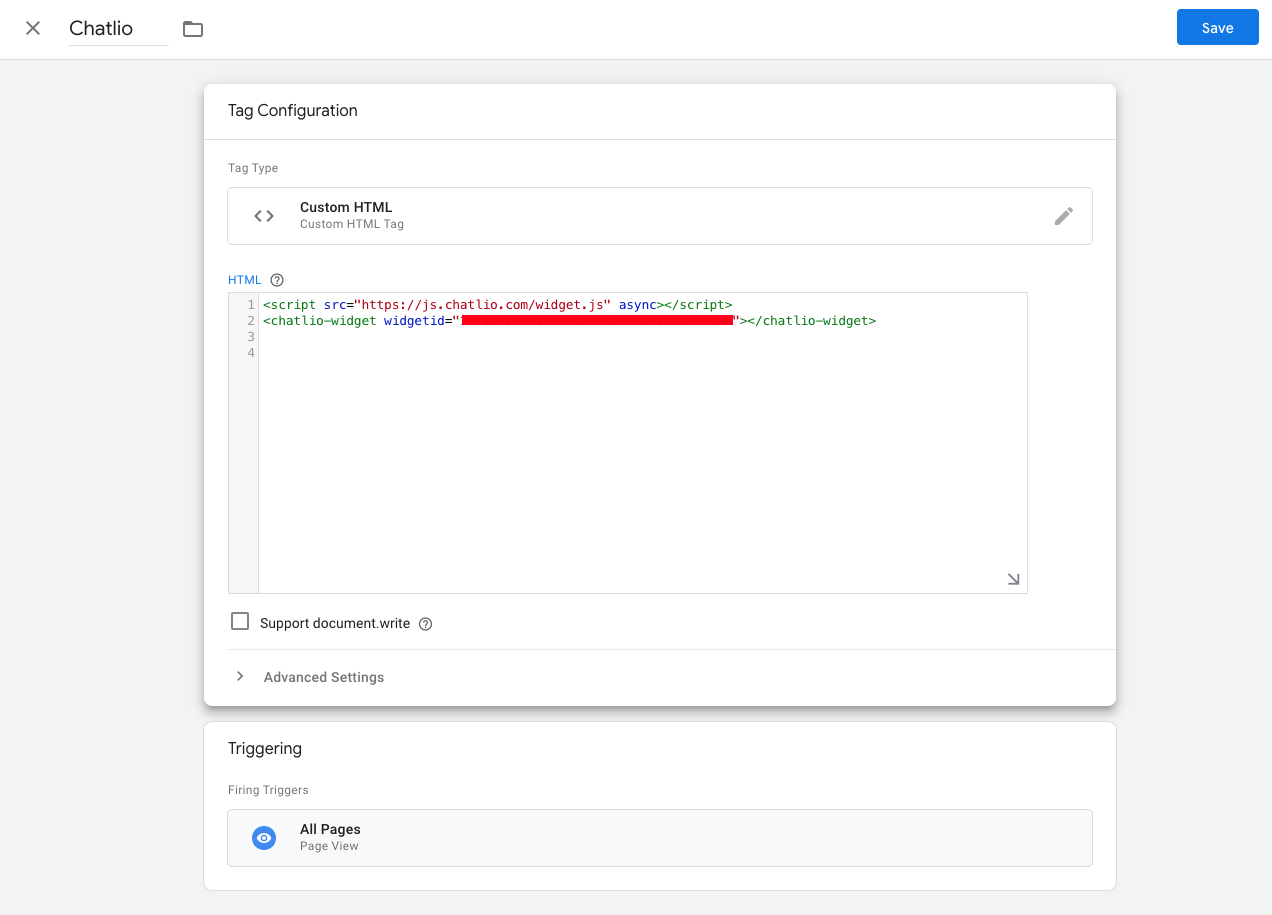Click into the HTML code editor area
Image resolution: width=1272 pixels, height=915 pixels.
(x=642, y=442)
